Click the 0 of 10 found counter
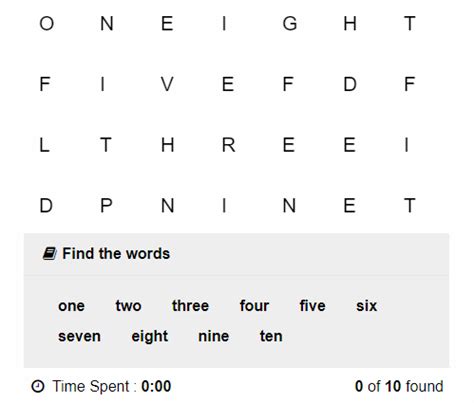The width and height of the screenshot is (474, 403). [x=399, y=387]
